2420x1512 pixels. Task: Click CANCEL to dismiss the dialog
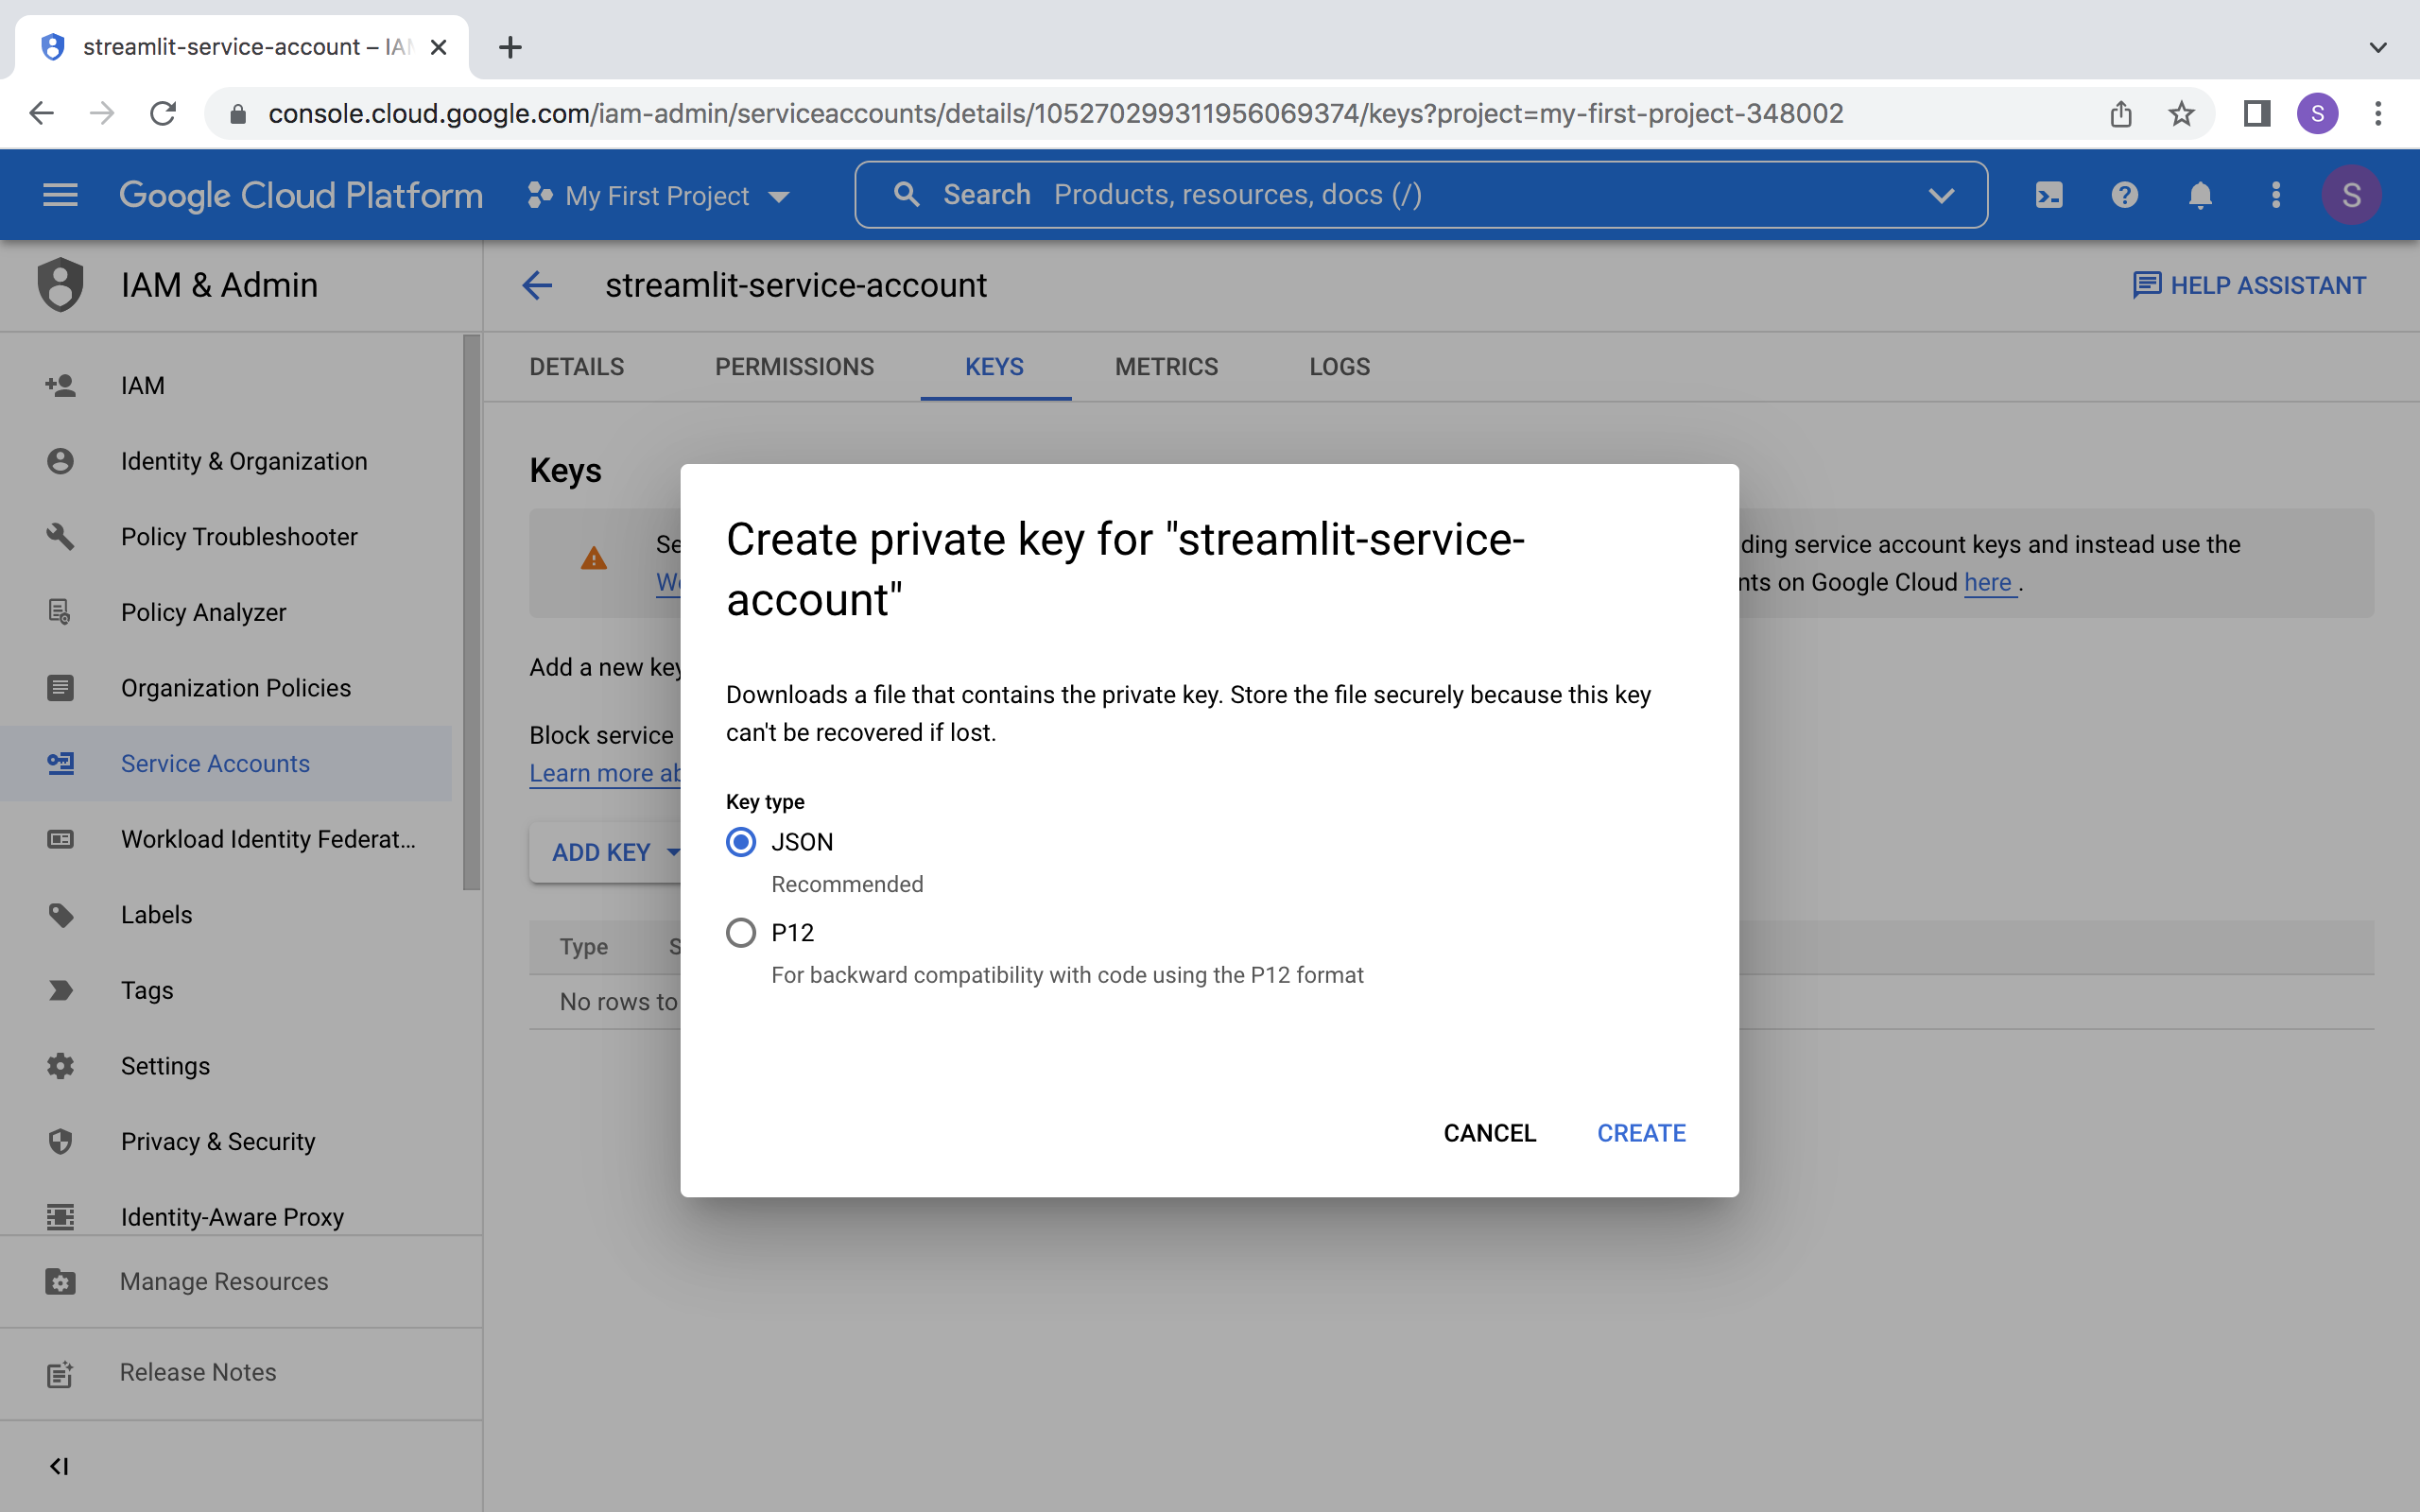point(1490,1132)
